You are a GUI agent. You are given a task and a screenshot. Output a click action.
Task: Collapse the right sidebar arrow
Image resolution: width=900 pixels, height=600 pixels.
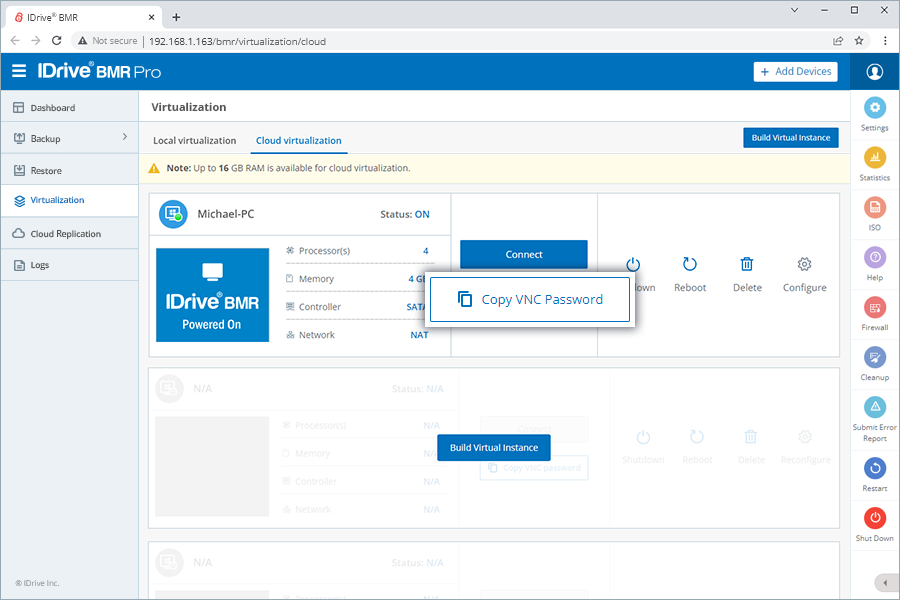(886, 583)
